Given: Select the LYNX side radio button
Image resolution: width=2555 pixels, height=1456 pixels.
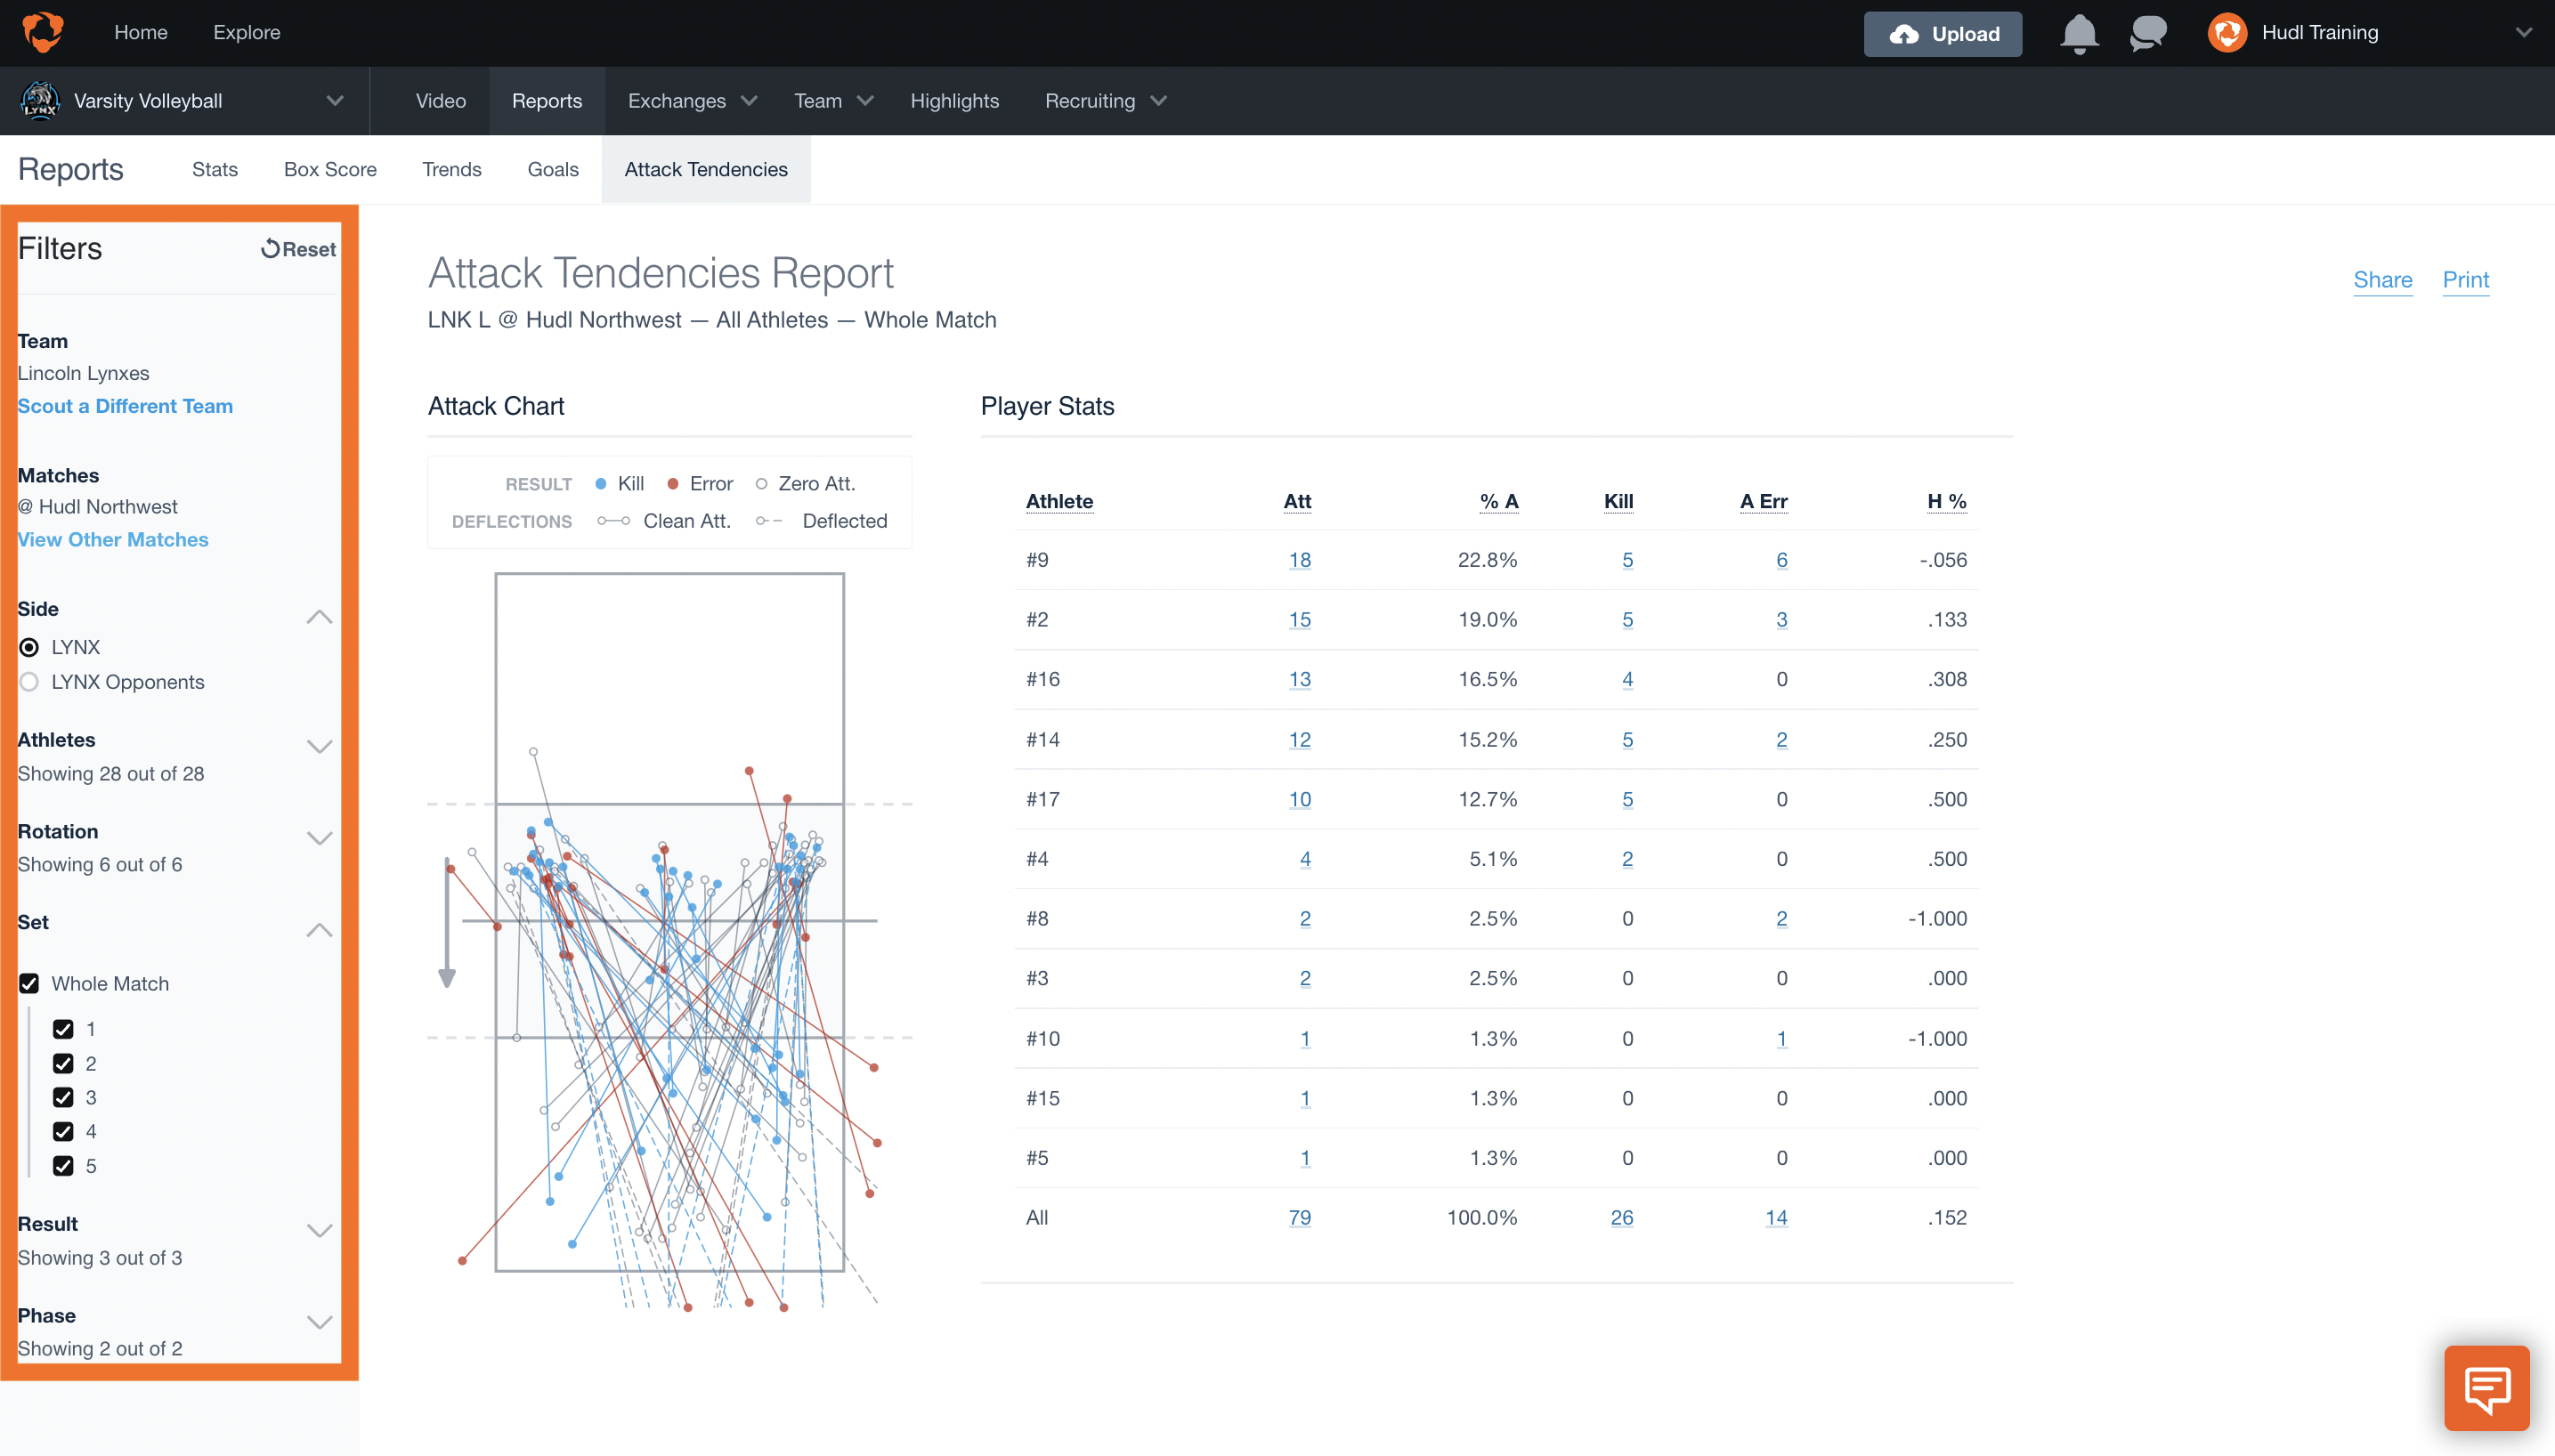Looking at the screenshot, I should 29,647.
